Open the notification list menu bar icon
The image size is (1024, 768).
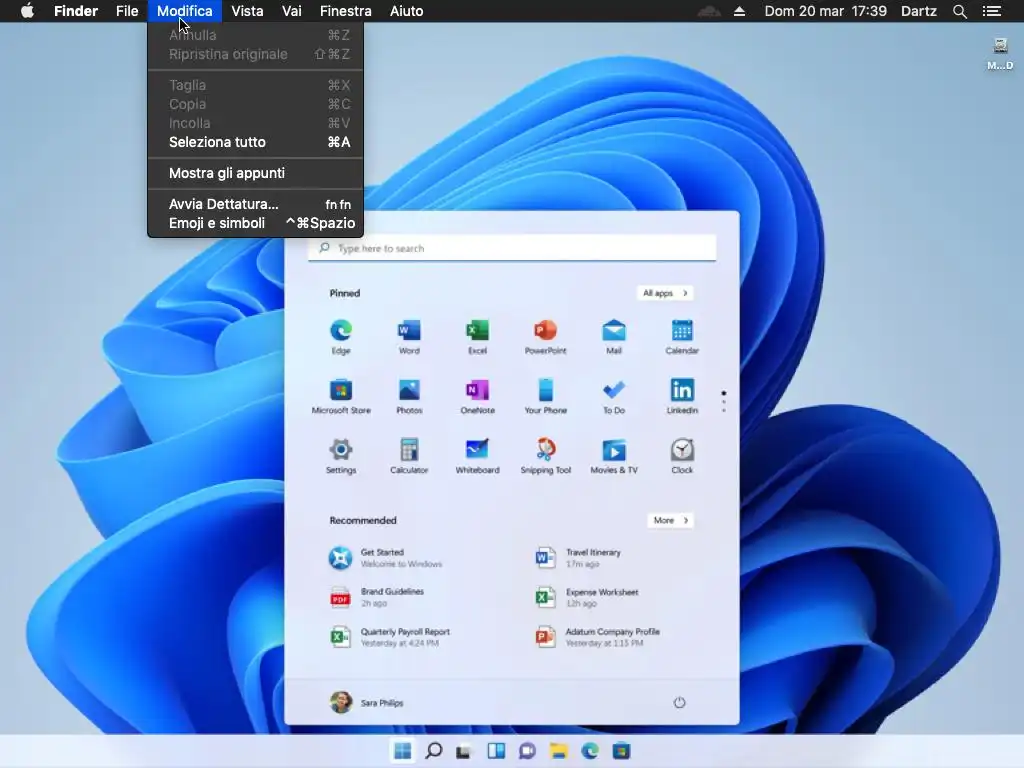pyautogui.click(x=992, y=11)
